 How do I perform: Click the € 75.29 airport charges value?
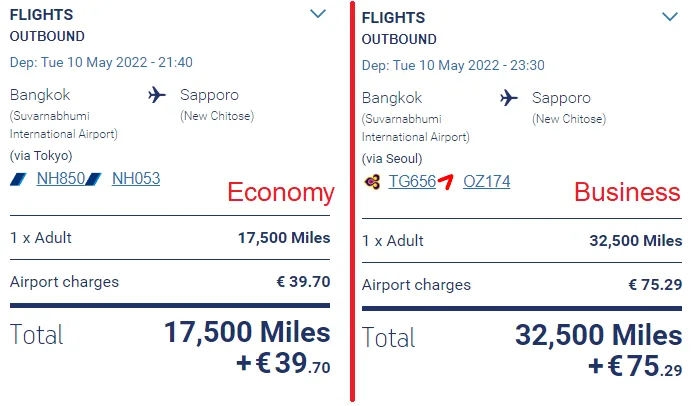(x=656, y=284)
